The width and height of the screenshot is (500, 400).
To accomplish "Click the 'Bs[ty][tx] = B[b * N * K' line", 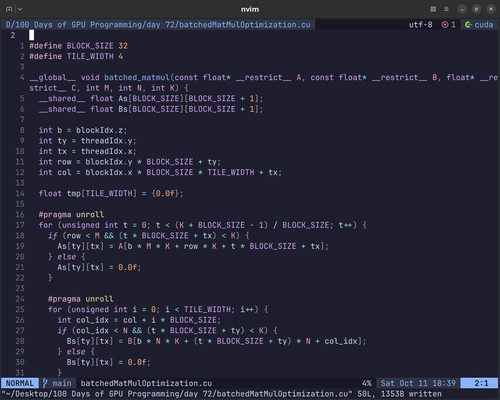I will point(216,341).
